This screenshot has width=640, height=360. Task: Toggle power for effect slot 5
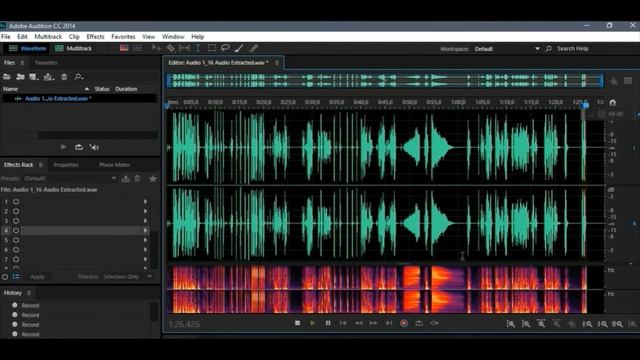tap(16, 240)
